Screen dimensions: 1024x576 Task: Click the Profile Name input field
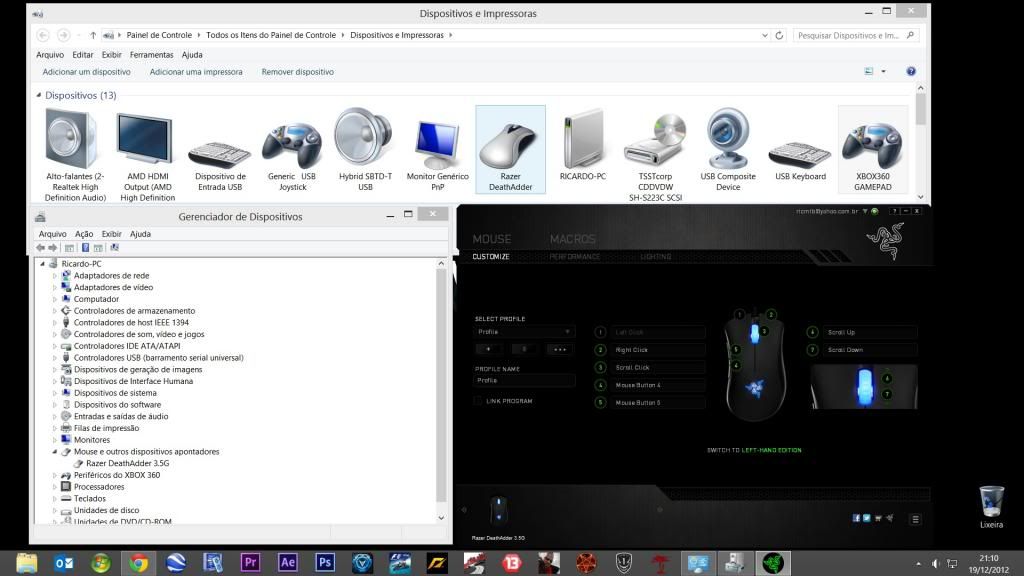pos(524,380)
